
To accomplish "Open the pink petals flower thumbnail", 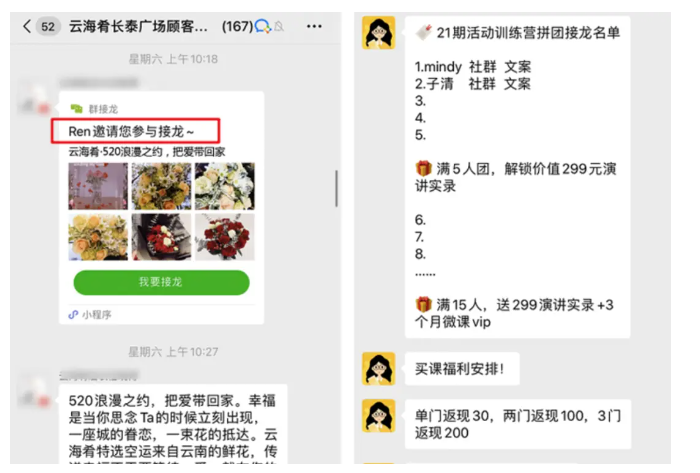I will point(98,186).
